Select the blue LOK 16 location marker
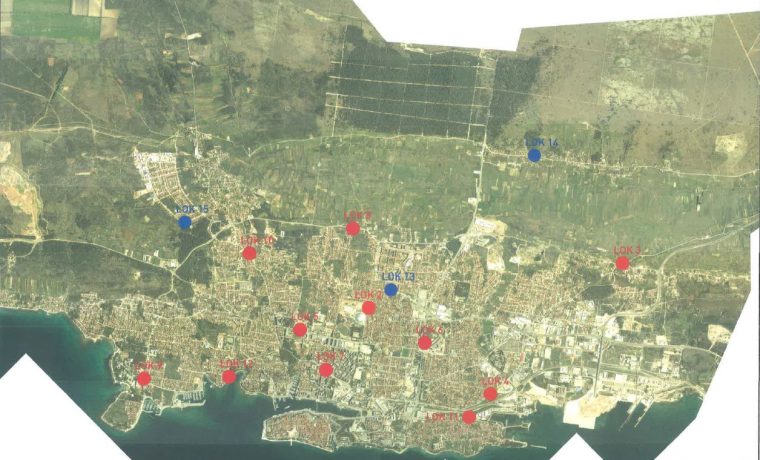The width and height of the screenshot is (760, 460). click(534, 155)
